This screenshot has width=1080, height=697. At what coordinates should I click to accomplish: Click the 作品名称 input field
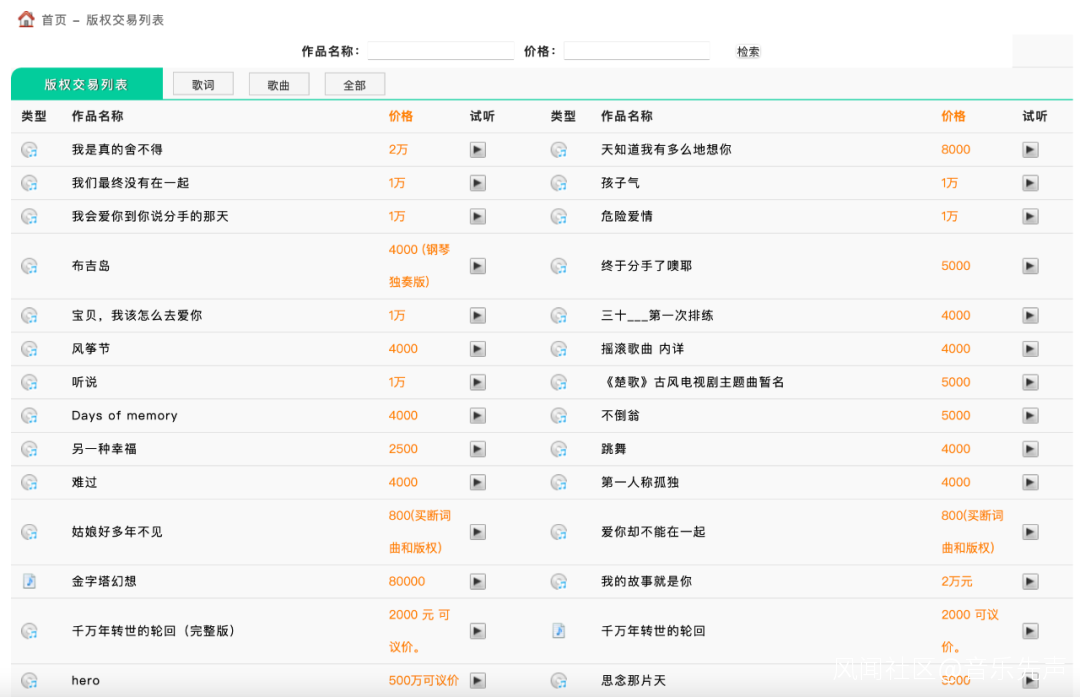(440, 51)
